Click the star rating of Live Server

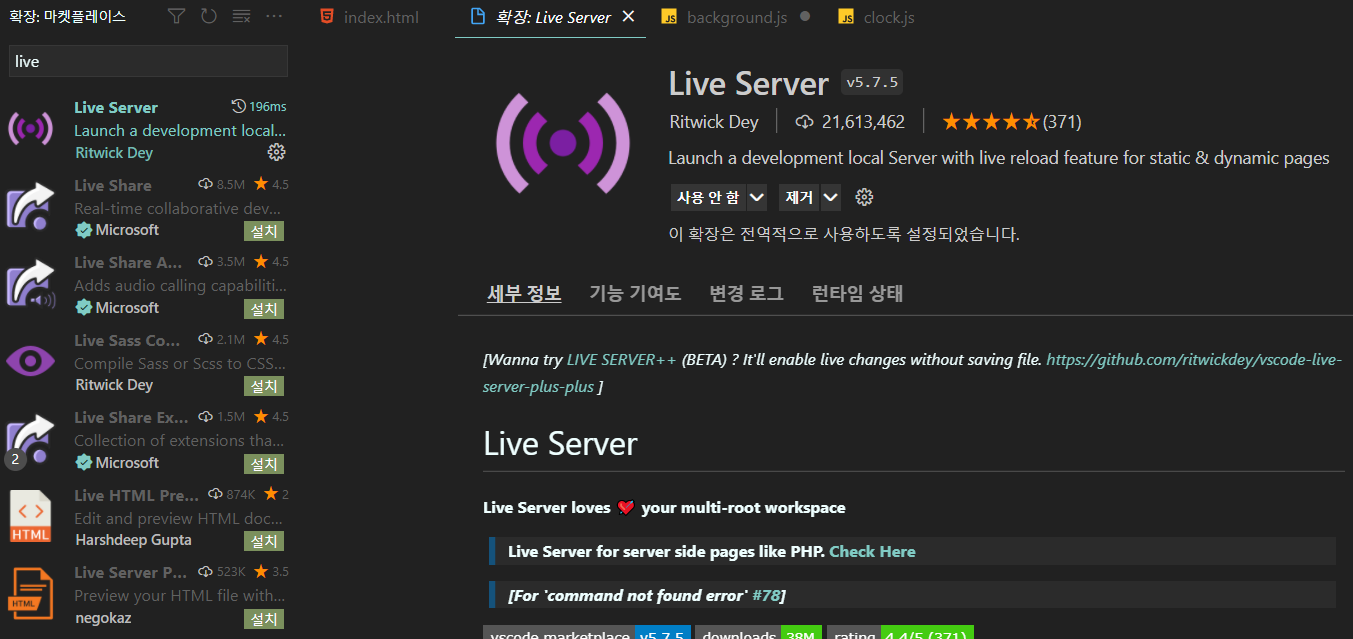tap(990, 122)
